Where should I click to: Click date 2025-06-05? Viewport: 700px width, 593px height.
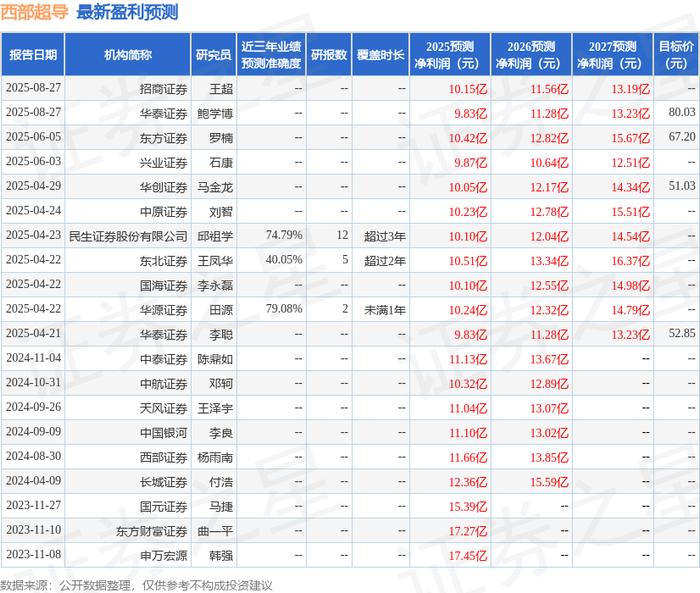pos(33,137)
